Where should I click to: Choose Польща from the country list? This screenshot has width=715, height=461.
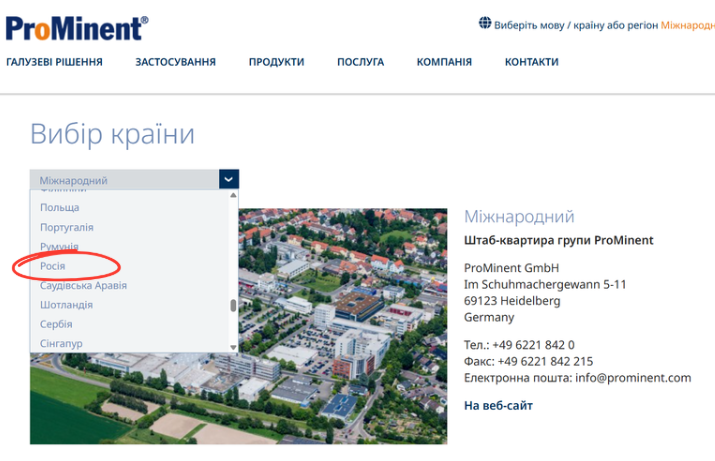[x=60, y=208]
